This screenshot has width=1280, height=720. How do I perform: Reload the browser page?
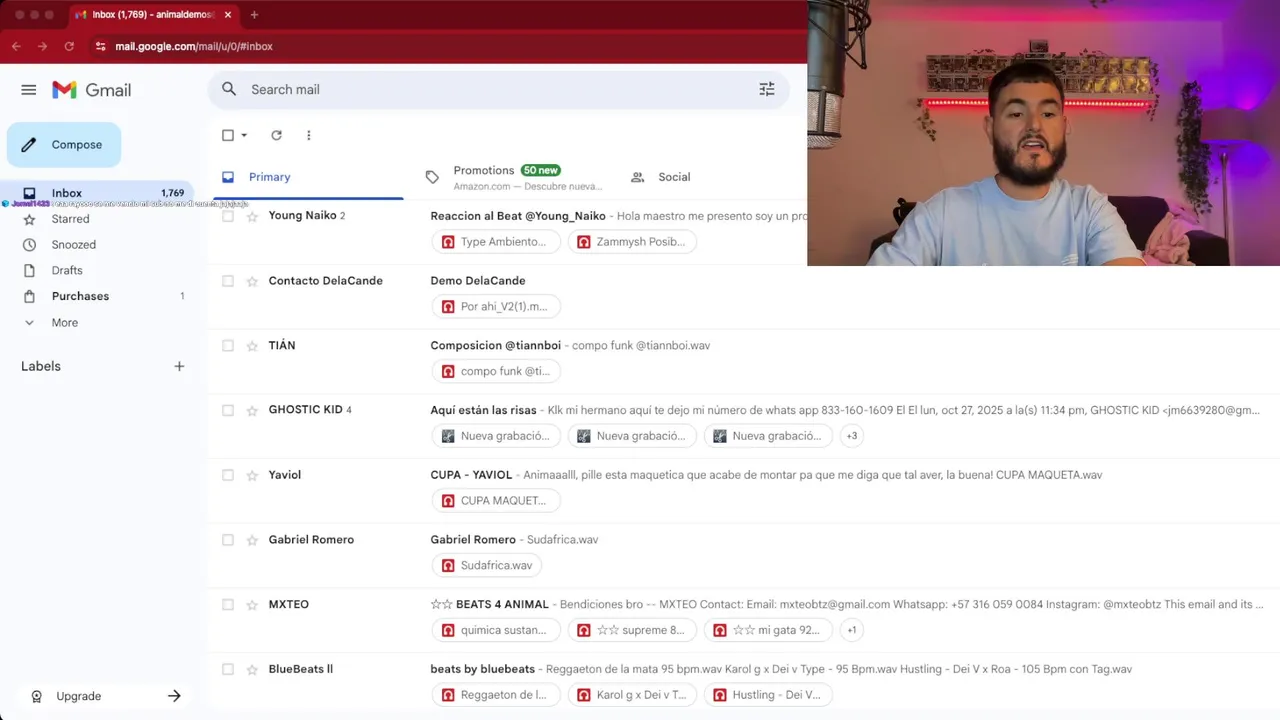[x=69, y=46]
